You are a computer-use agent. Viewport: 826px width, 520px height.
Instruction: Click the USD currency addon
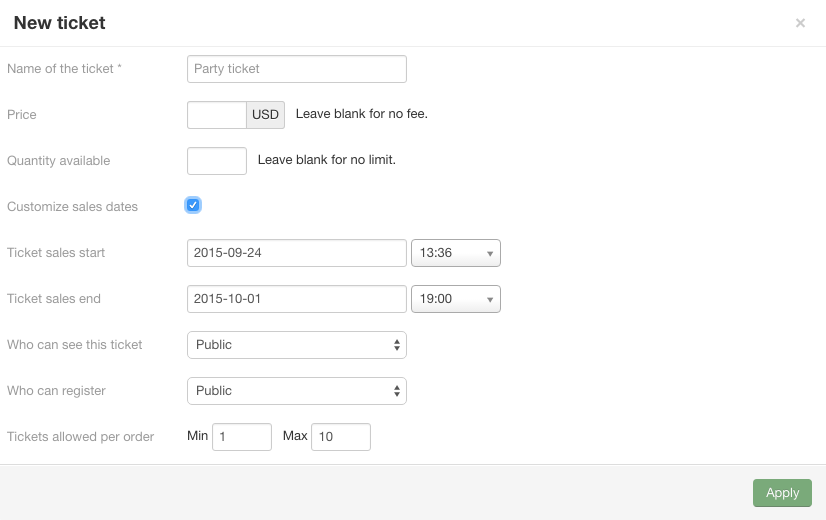click(x=266, y=115)
